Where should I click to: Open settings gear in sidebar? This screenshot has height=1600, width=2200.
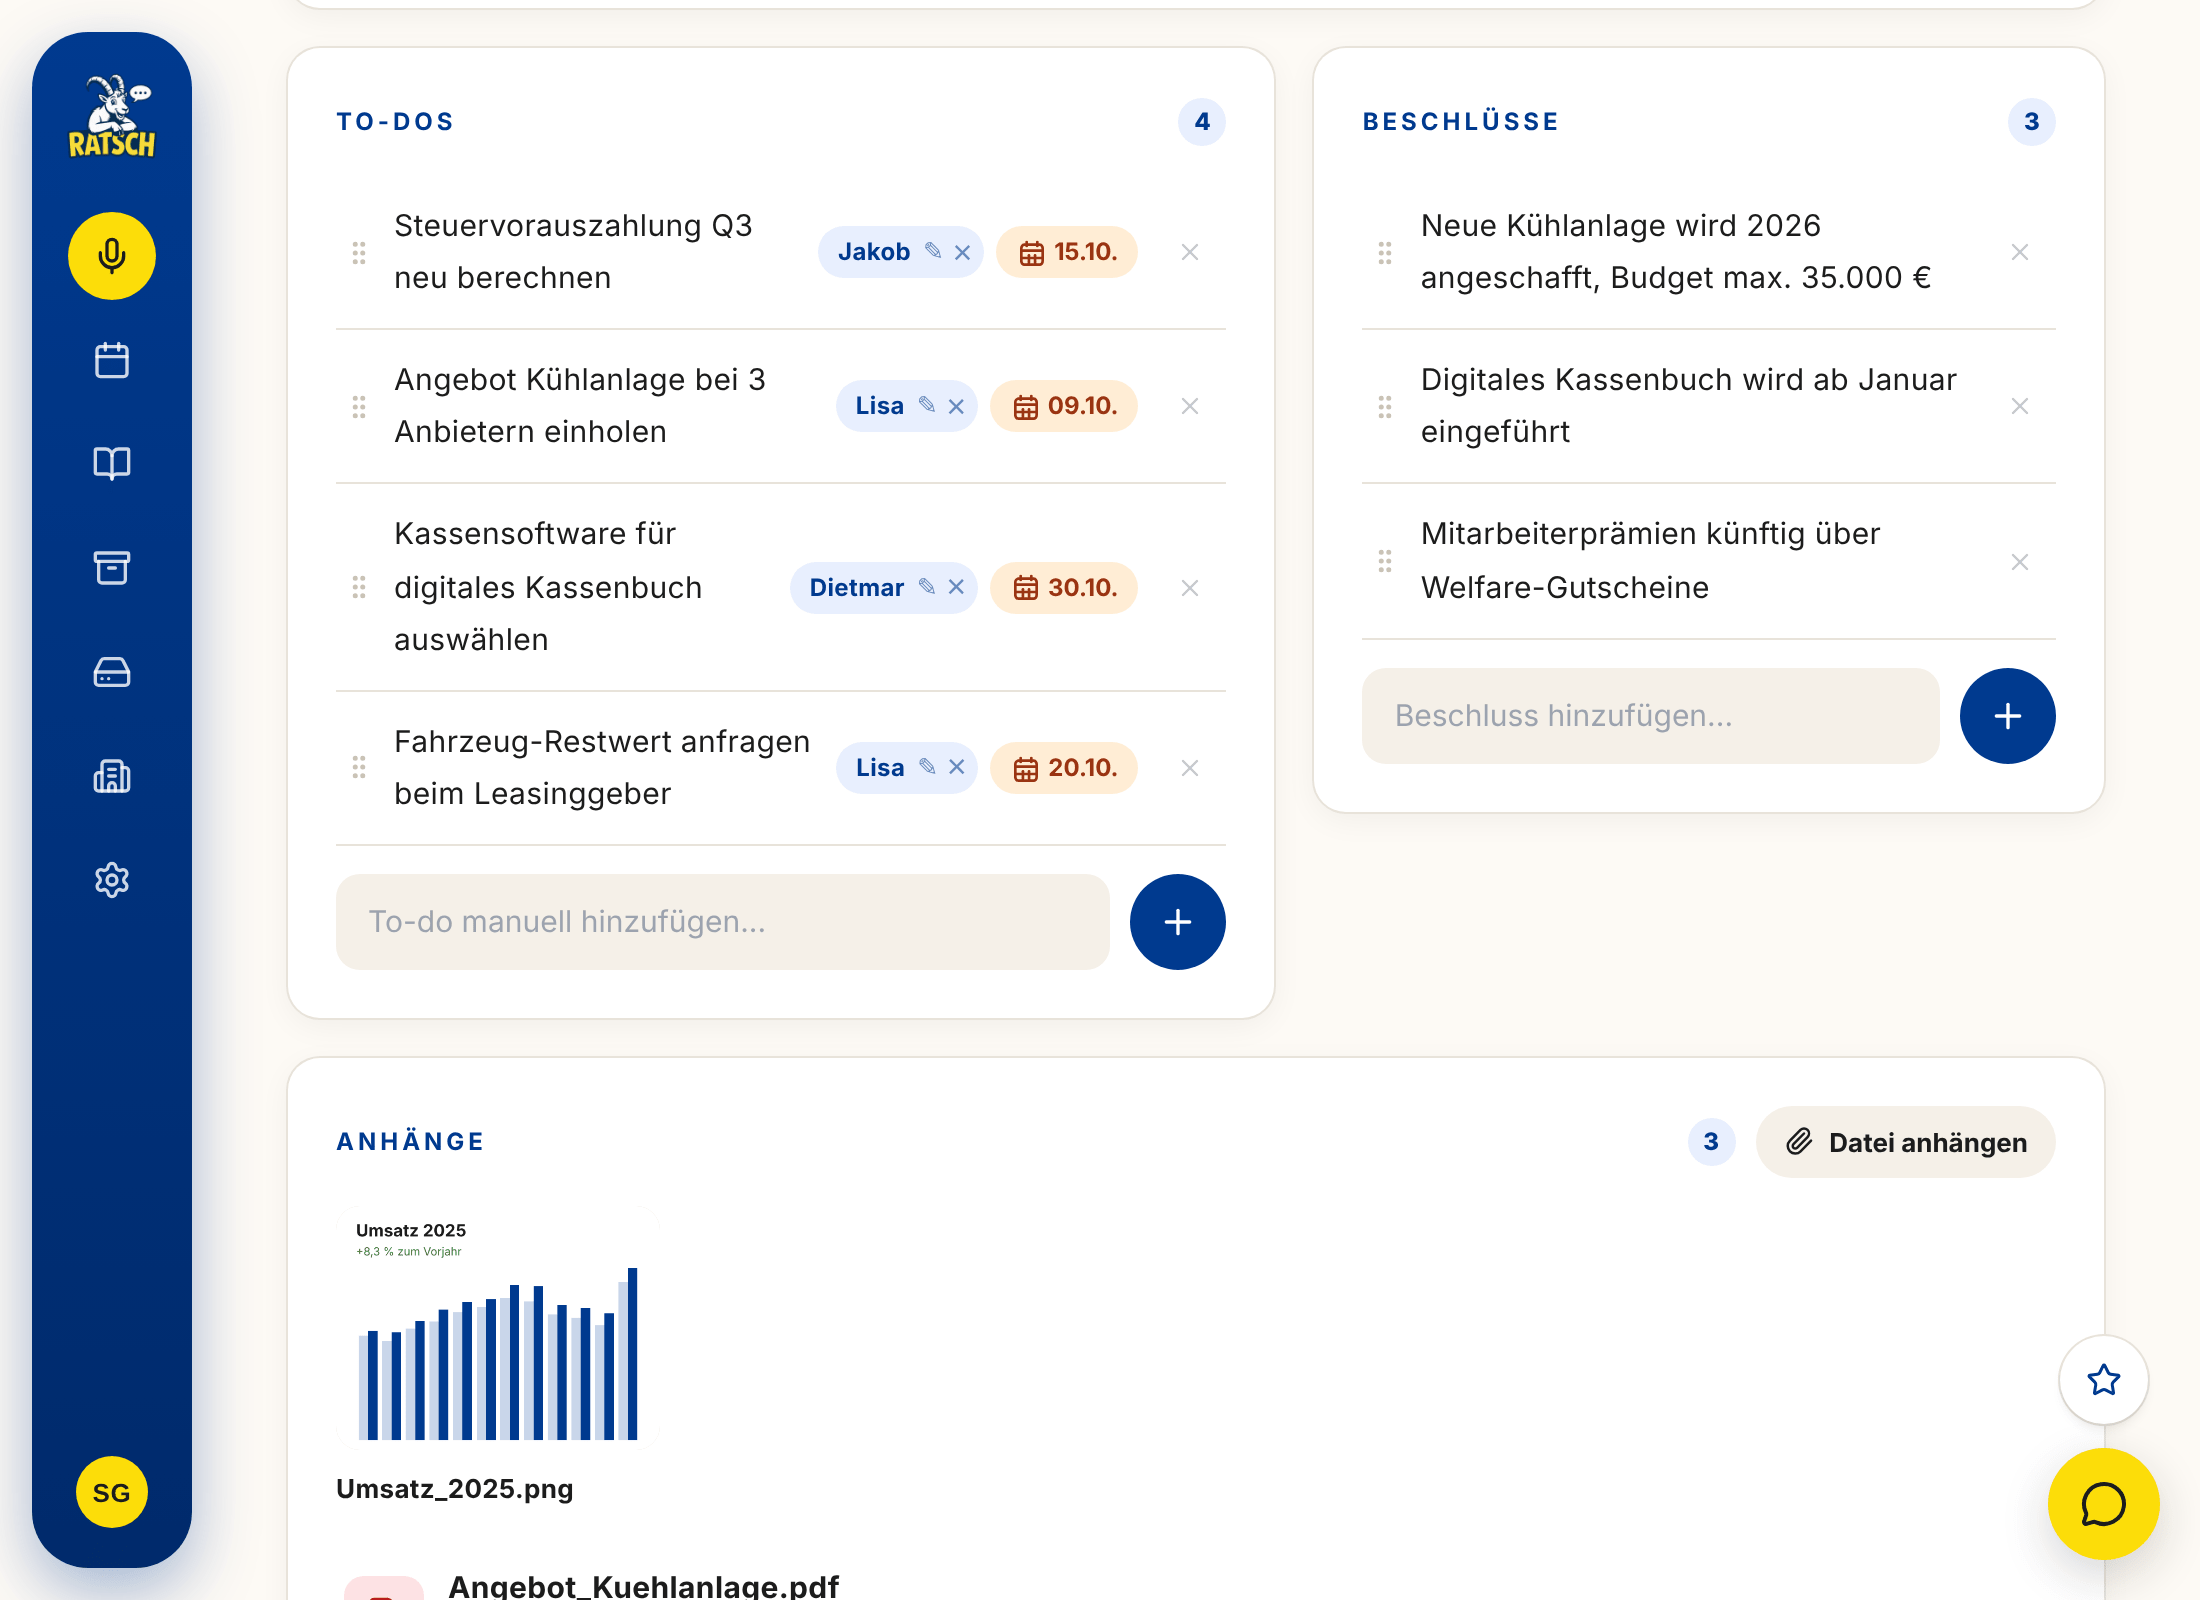coord(112,880)
